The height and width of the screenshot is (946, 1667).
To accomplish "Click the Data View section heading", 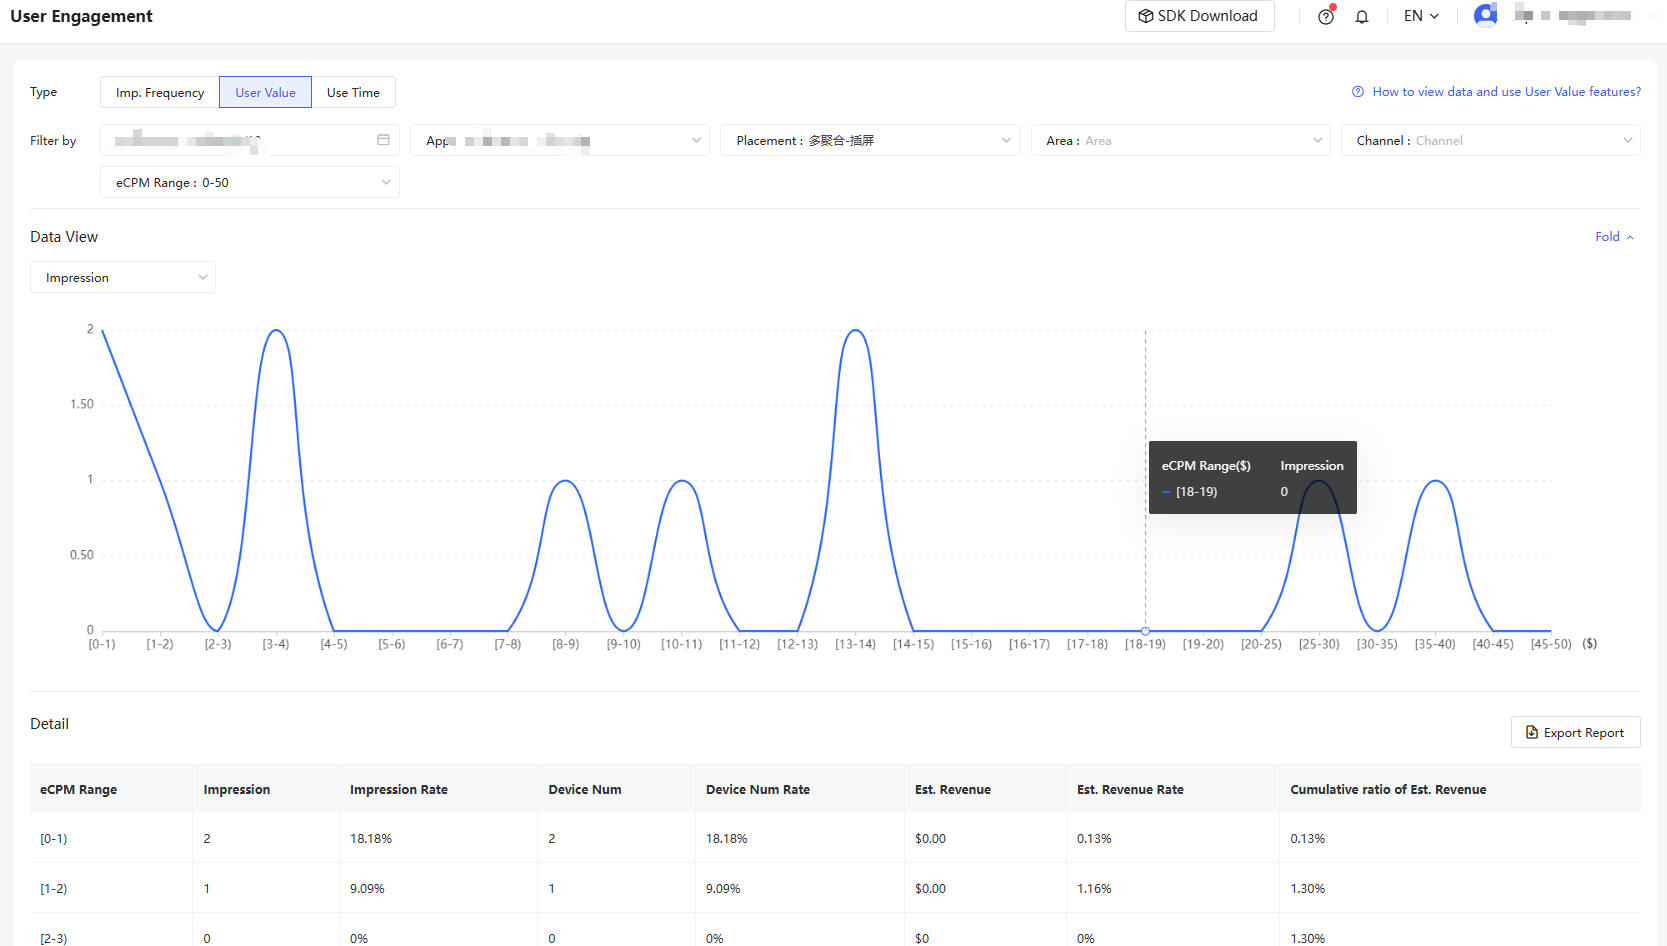I will click(x=64, y=237).
